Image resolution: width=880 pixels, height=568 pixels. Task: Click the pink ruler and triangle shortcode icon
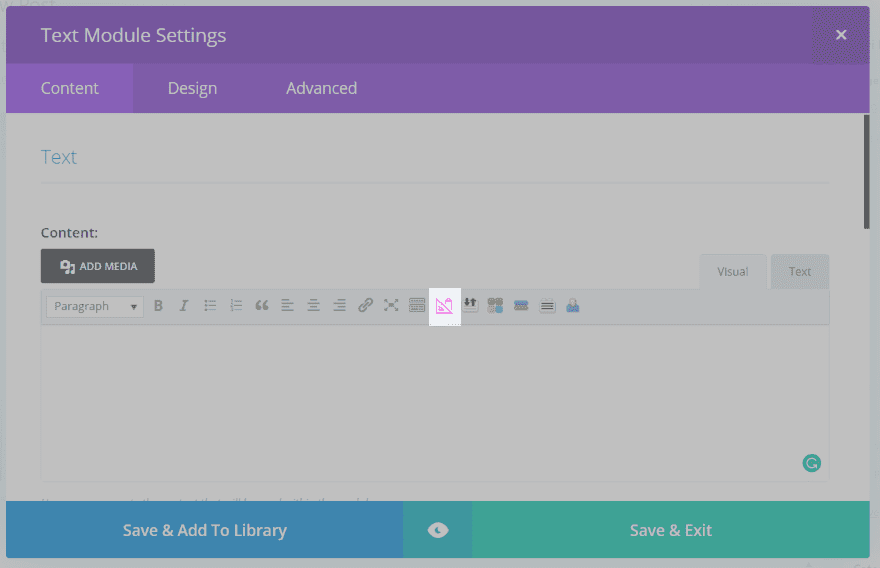(444, 306)
